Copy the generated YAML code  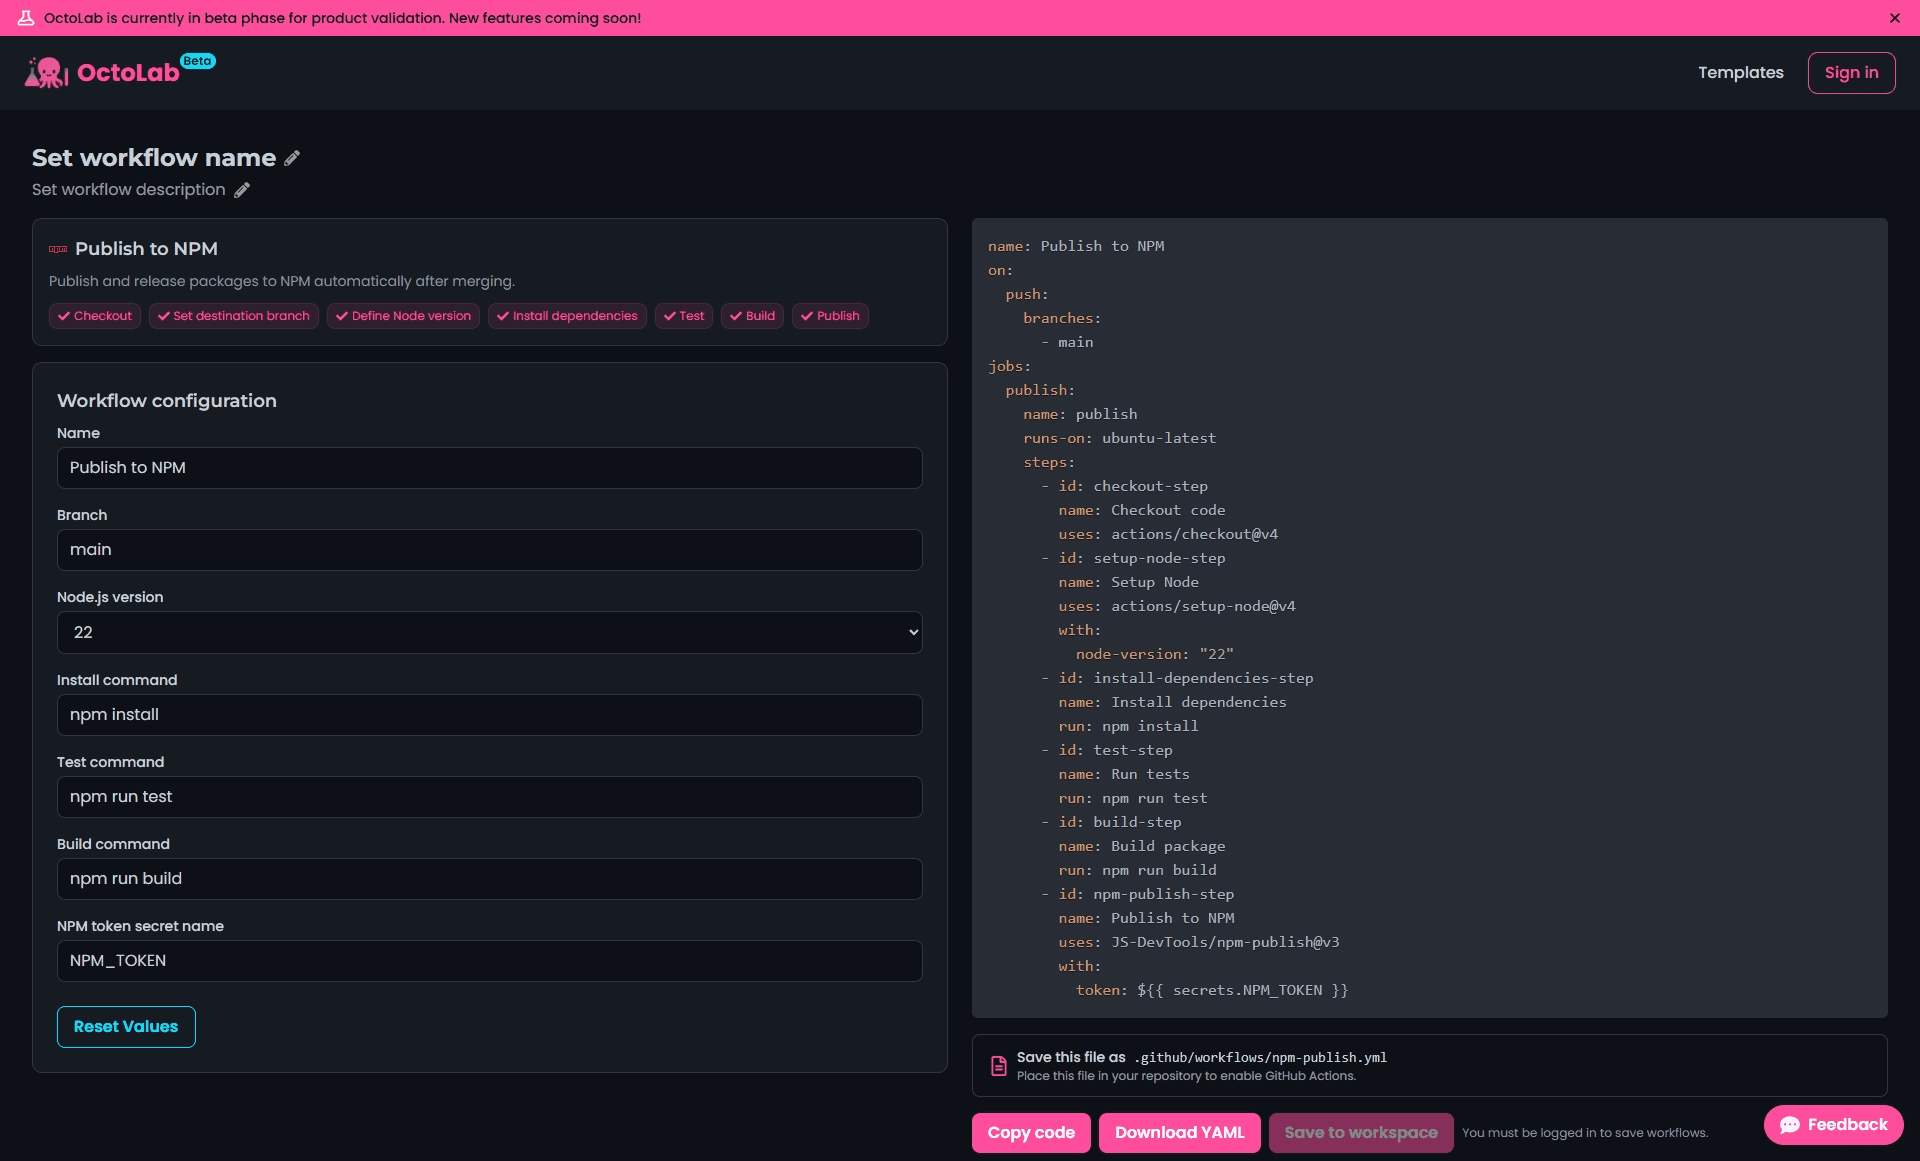[1031, 1133]
